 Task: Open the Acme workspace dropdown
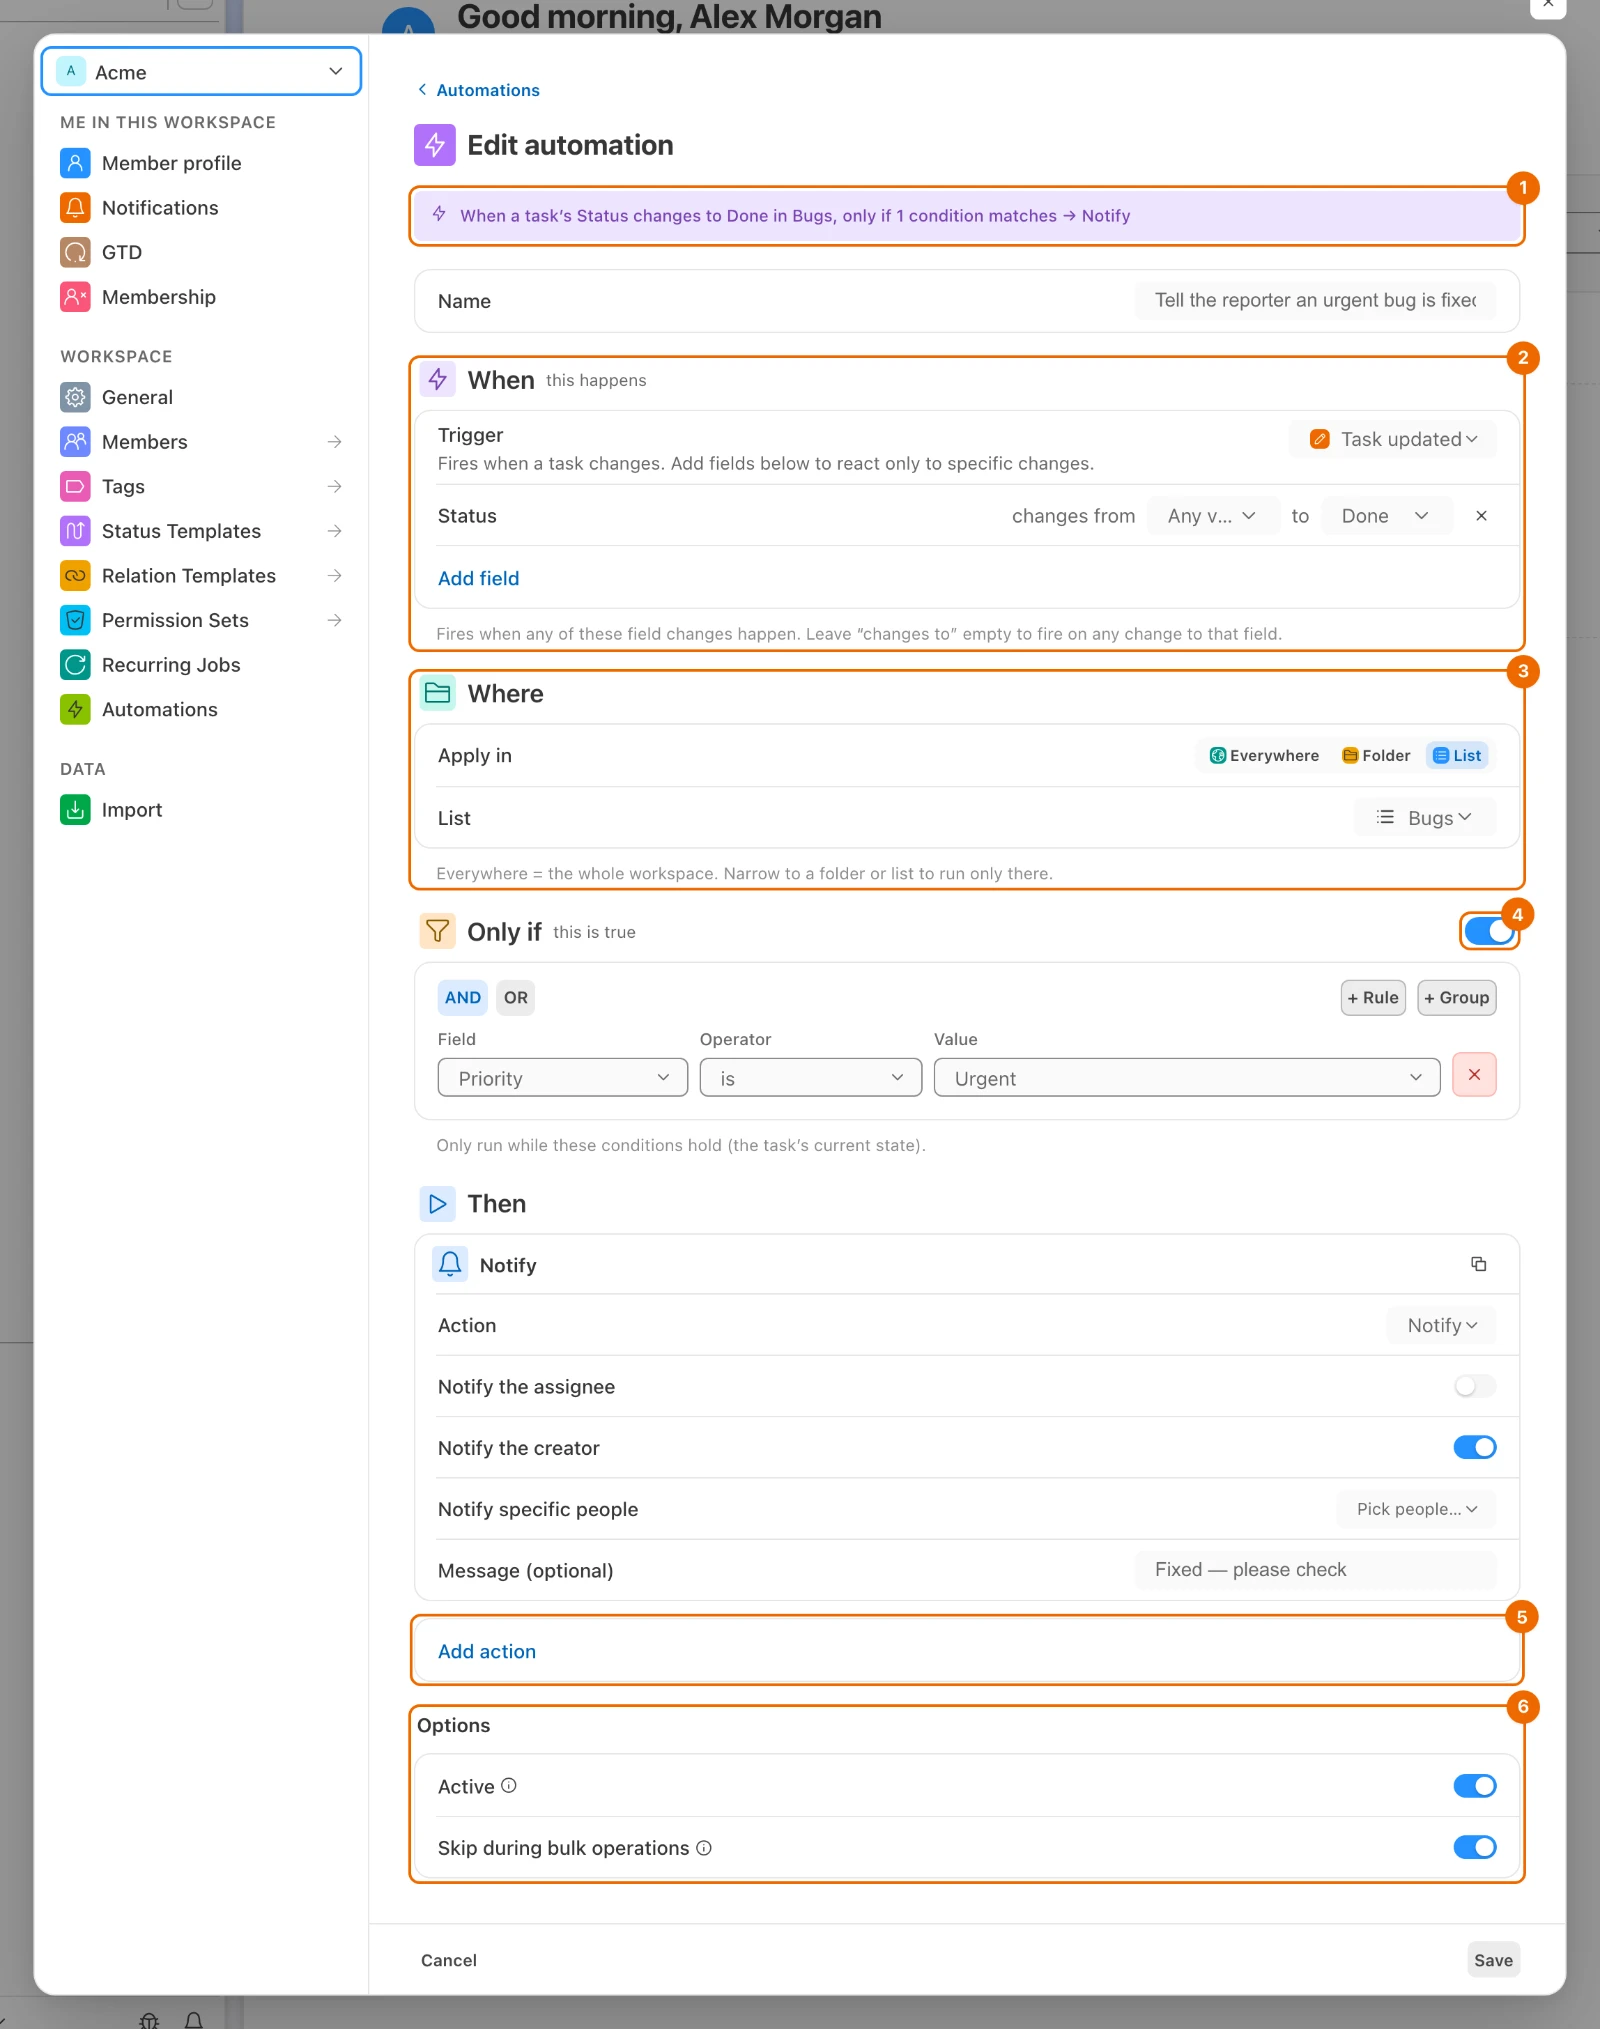point(201,72)
